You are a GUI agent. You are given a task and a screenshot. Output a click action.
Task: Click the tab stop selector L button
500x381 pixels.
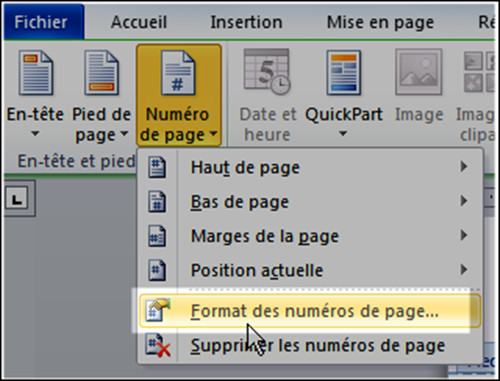click(x=17, y=199)
